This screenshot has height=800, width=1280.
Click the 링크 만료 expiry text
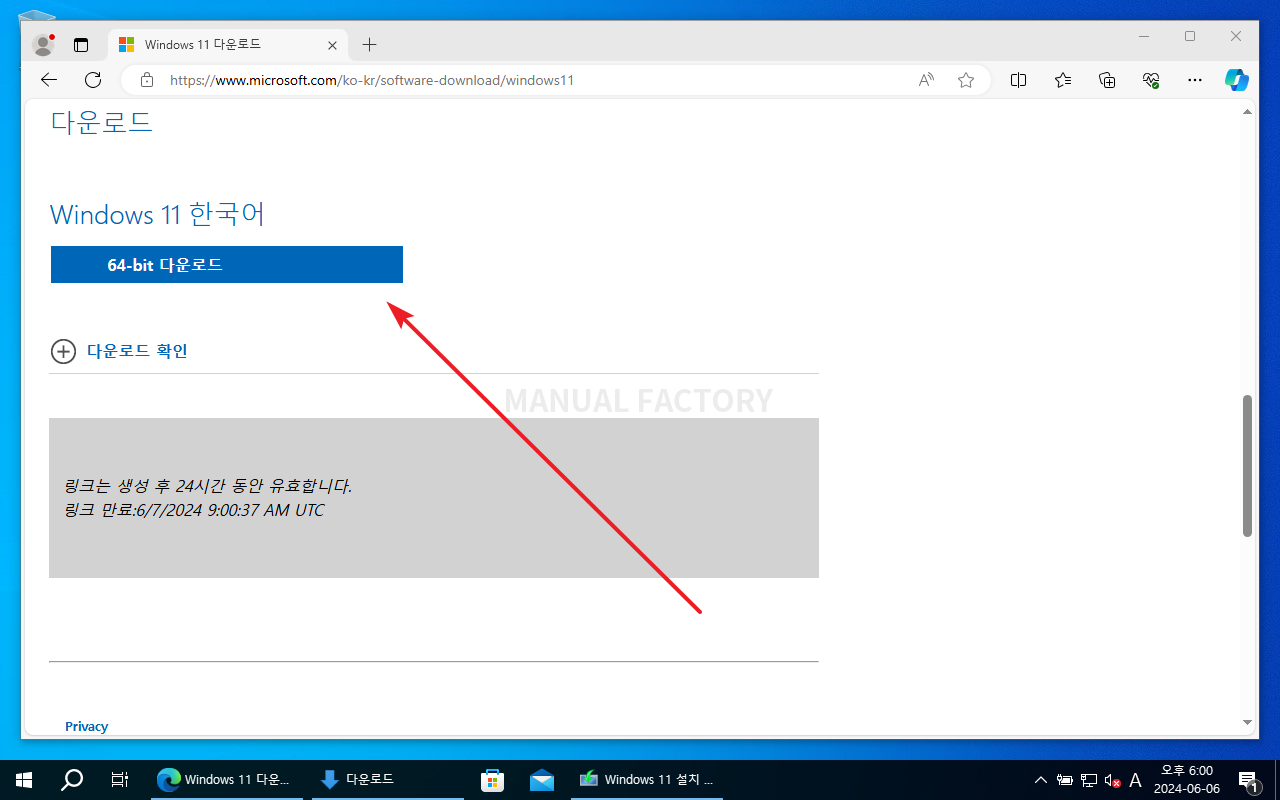tap(194, 510)
